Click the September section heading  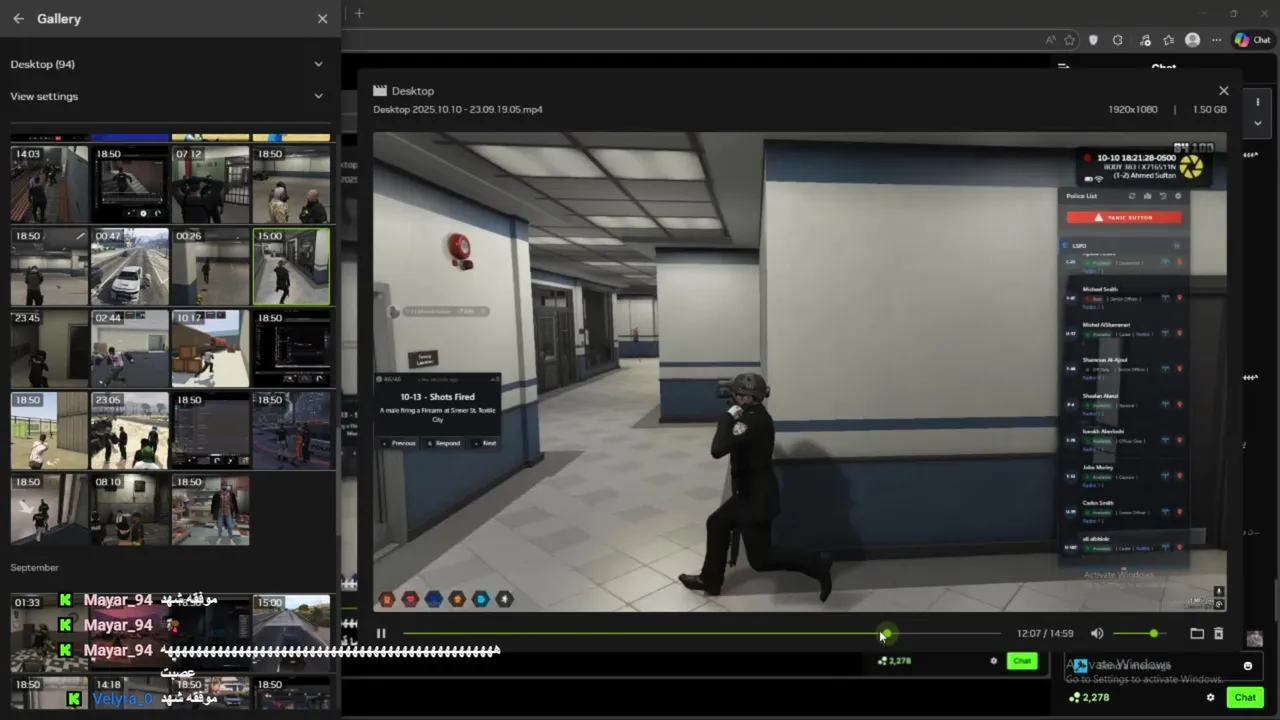(x=35, y=567)
